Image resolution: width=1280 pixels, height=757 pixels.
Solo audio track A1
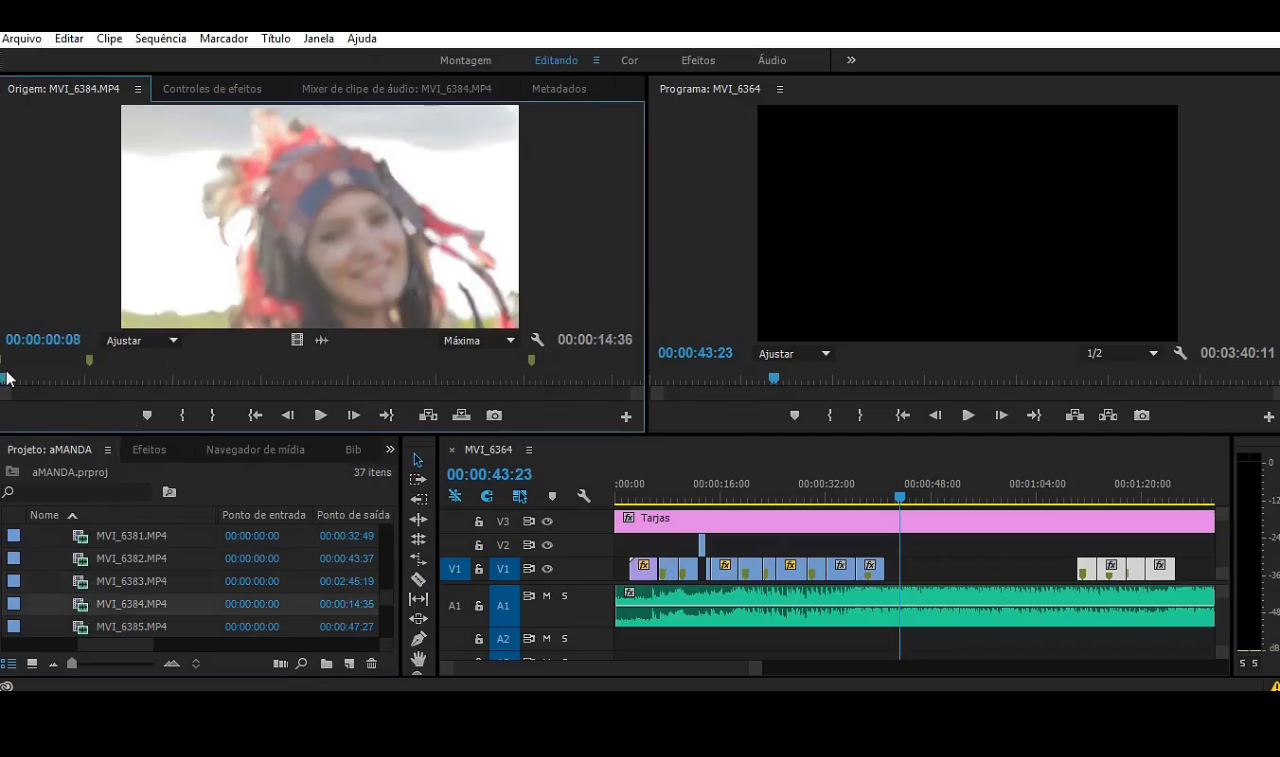564,596
